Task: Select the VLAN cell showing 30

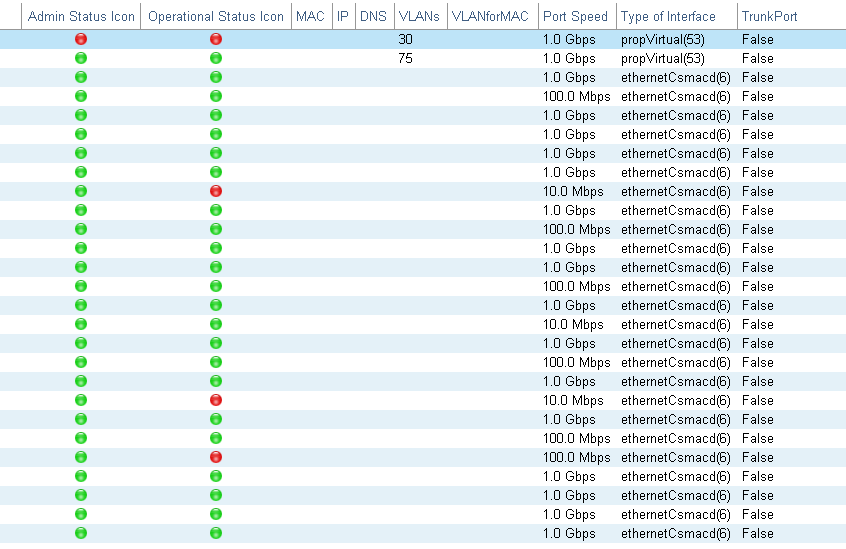Action: (405, 39)
